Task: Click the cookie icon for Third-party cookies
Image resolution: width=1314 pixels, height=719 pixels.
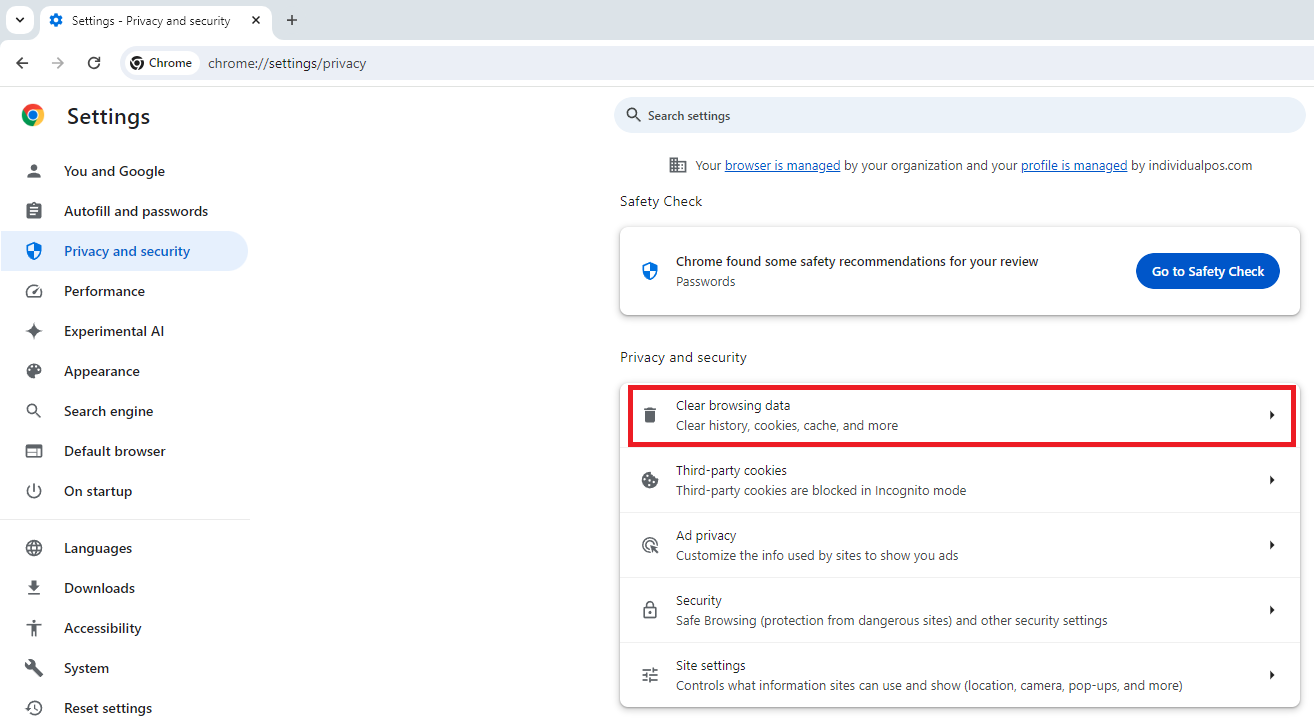Action: click(x=650, y=480)
